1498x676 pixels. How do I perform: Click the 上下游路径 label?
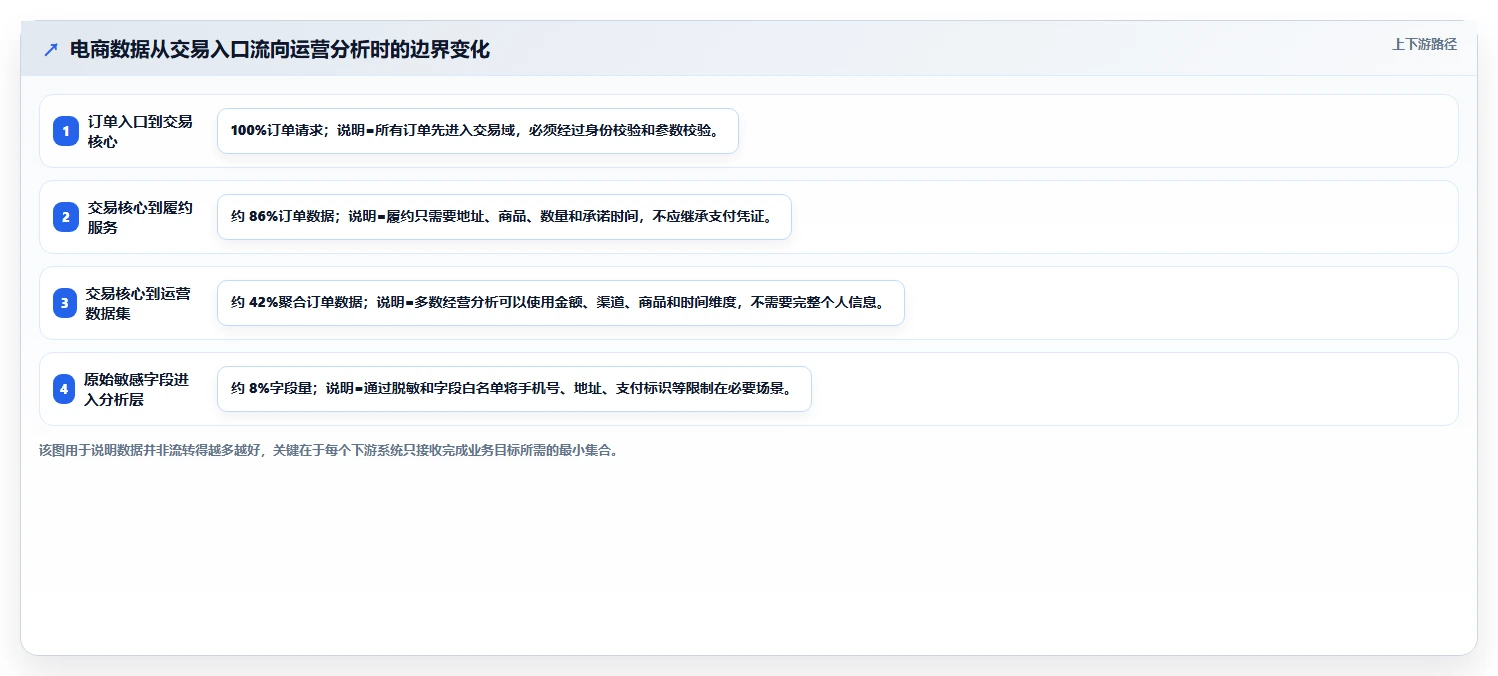tap(1424, 44)
